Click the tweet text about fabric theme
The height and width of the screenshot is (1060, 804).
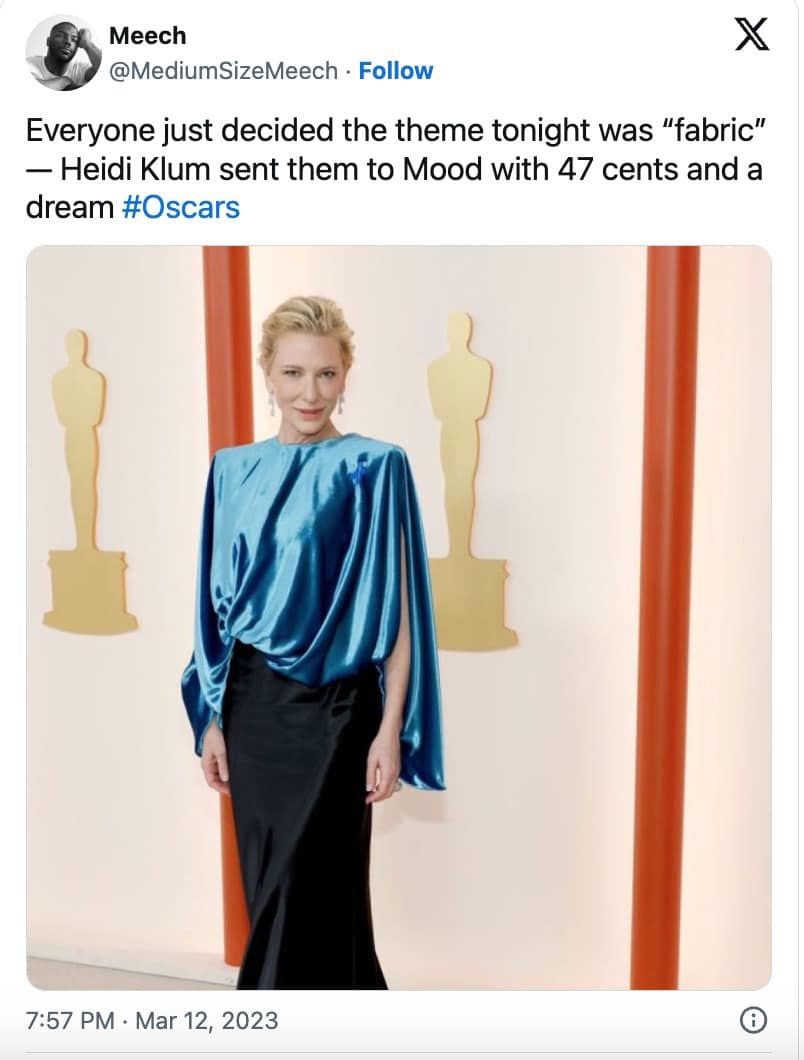(396, 168)
